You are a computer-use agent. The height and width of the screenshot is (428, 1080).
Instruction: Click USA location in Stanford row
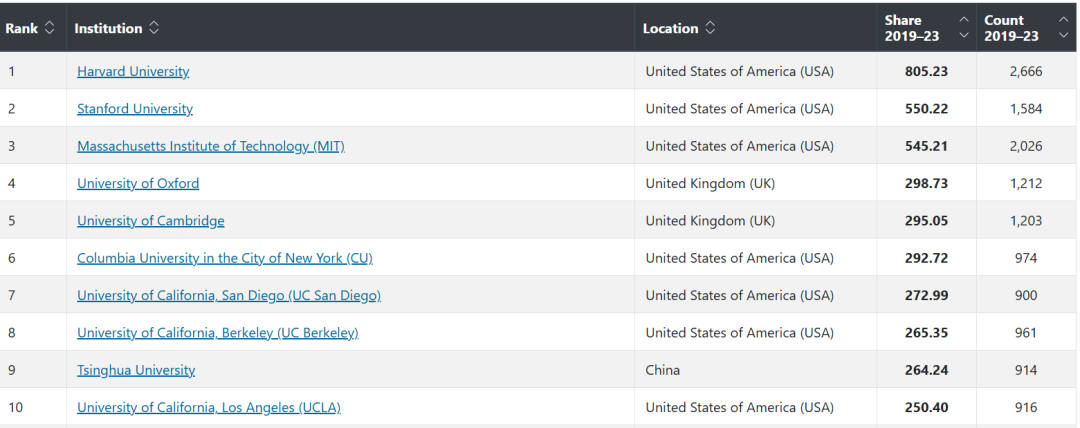coord(740,109)
